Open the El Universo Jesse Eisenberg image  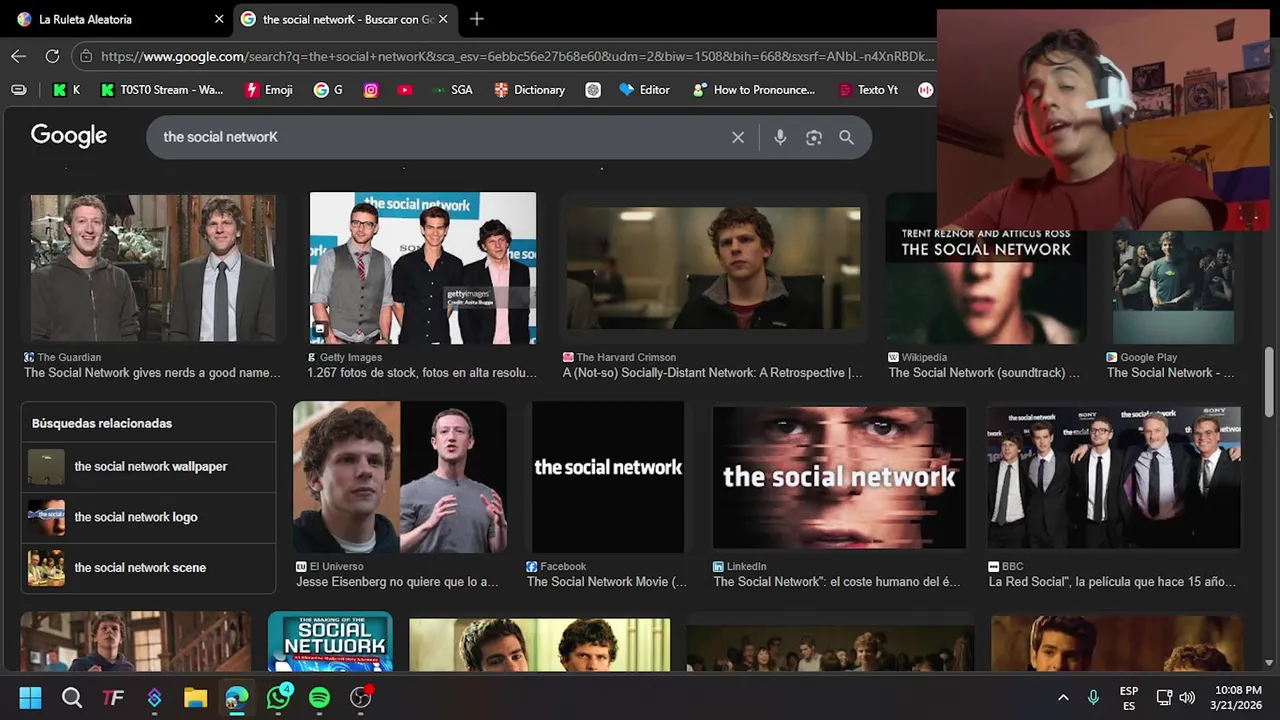coord(400,477)
